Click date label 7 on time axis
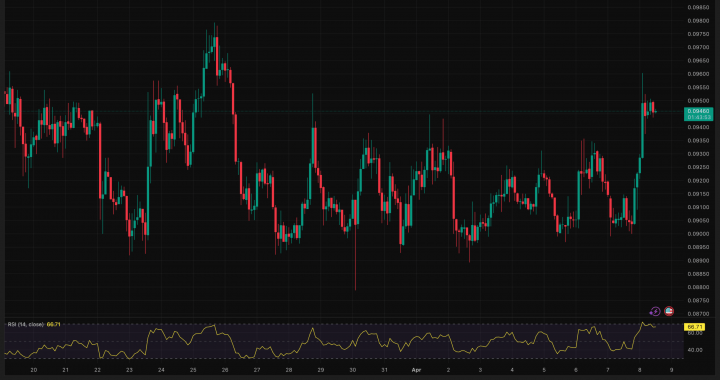720x380 pixels. [x=608, y=370]
